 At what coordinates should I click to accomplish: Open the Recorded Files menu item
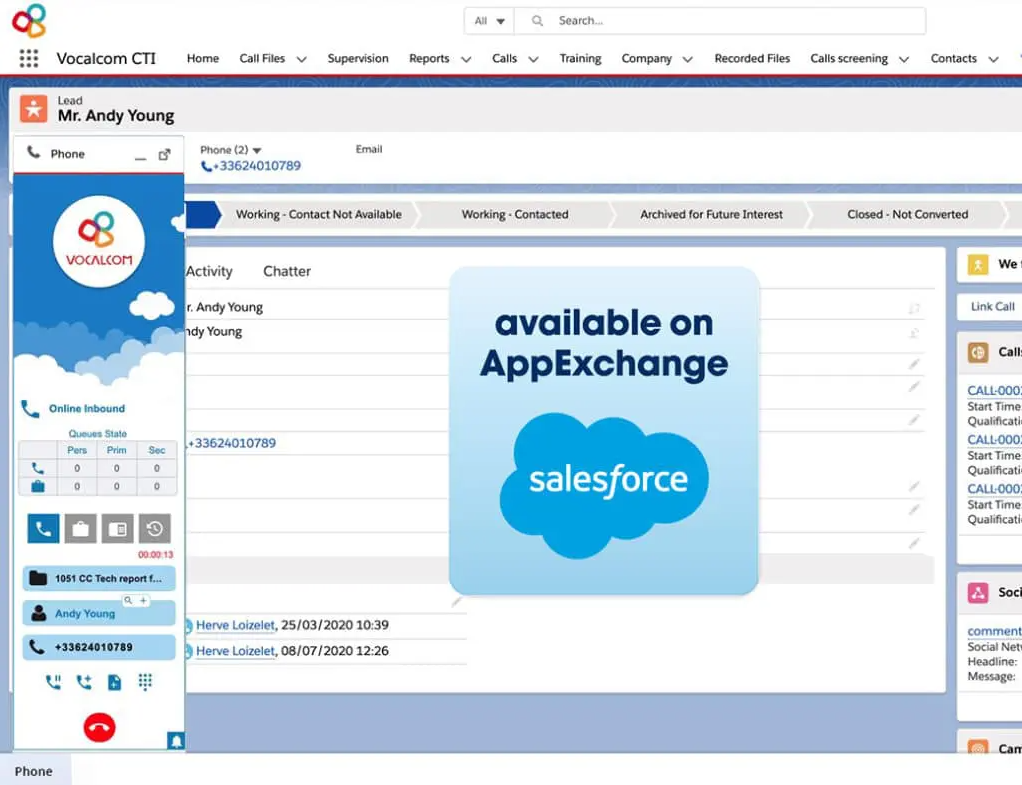pyautogui.click(x=752, y=58)
